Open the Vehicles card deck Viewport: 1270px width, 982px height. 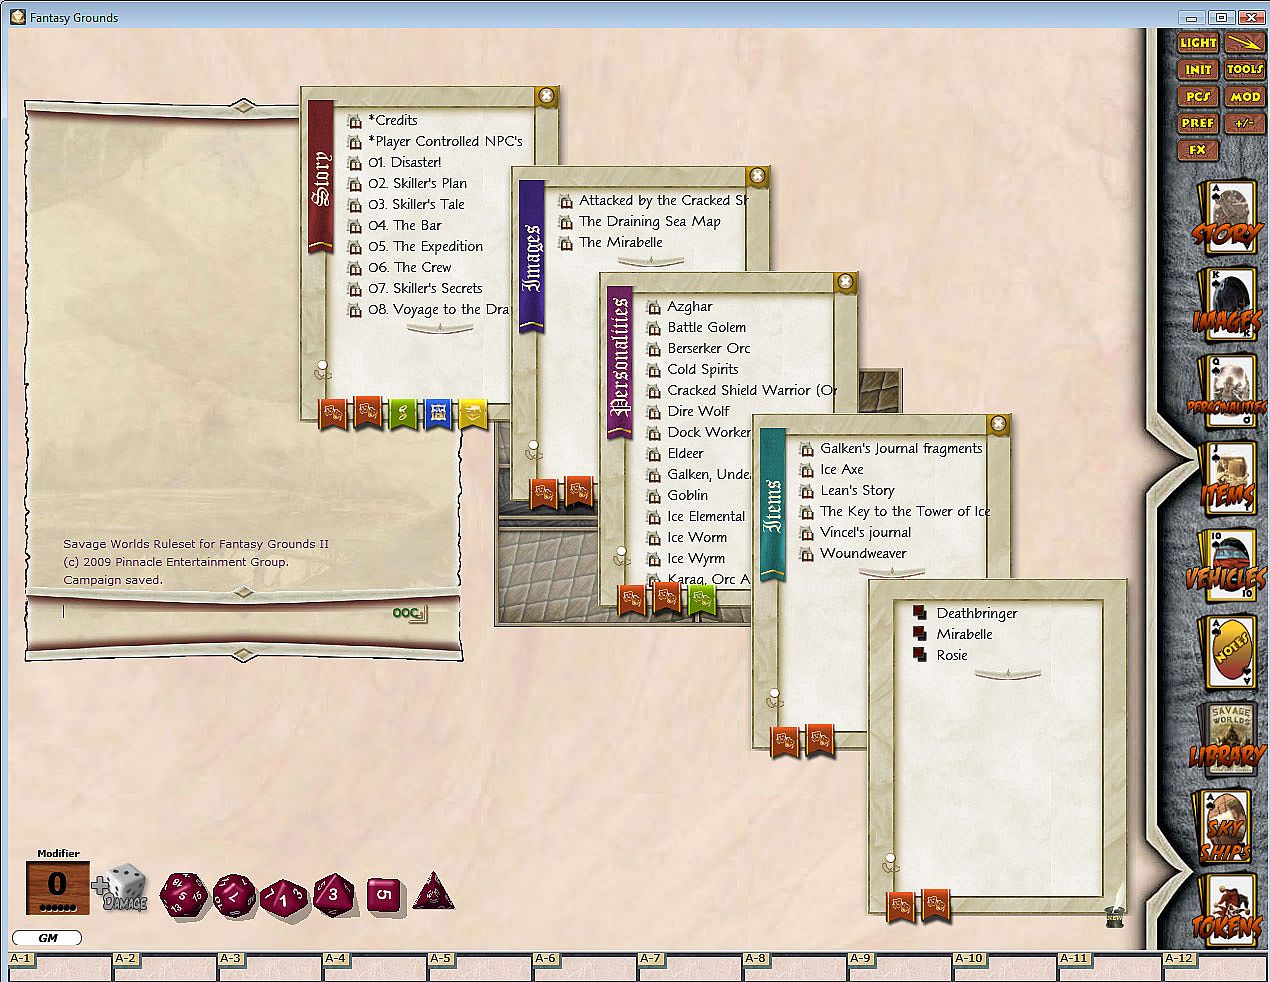tap(1224, 564)
